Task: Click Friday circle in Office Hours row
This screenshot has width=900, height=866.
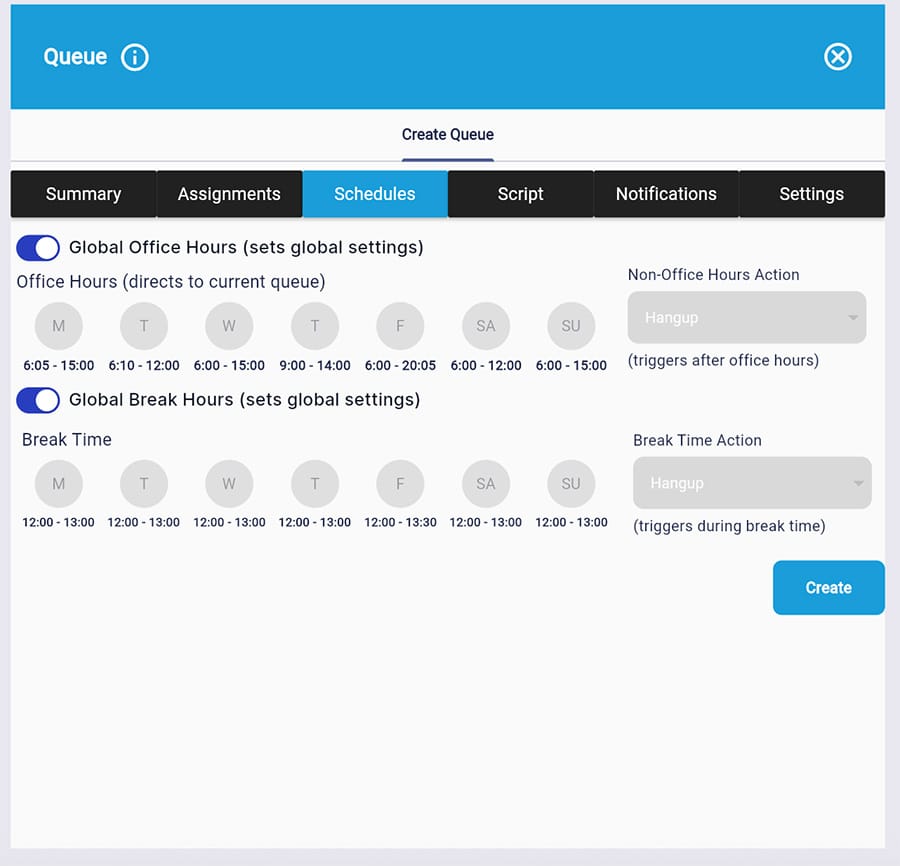Action: coord(400,326)
